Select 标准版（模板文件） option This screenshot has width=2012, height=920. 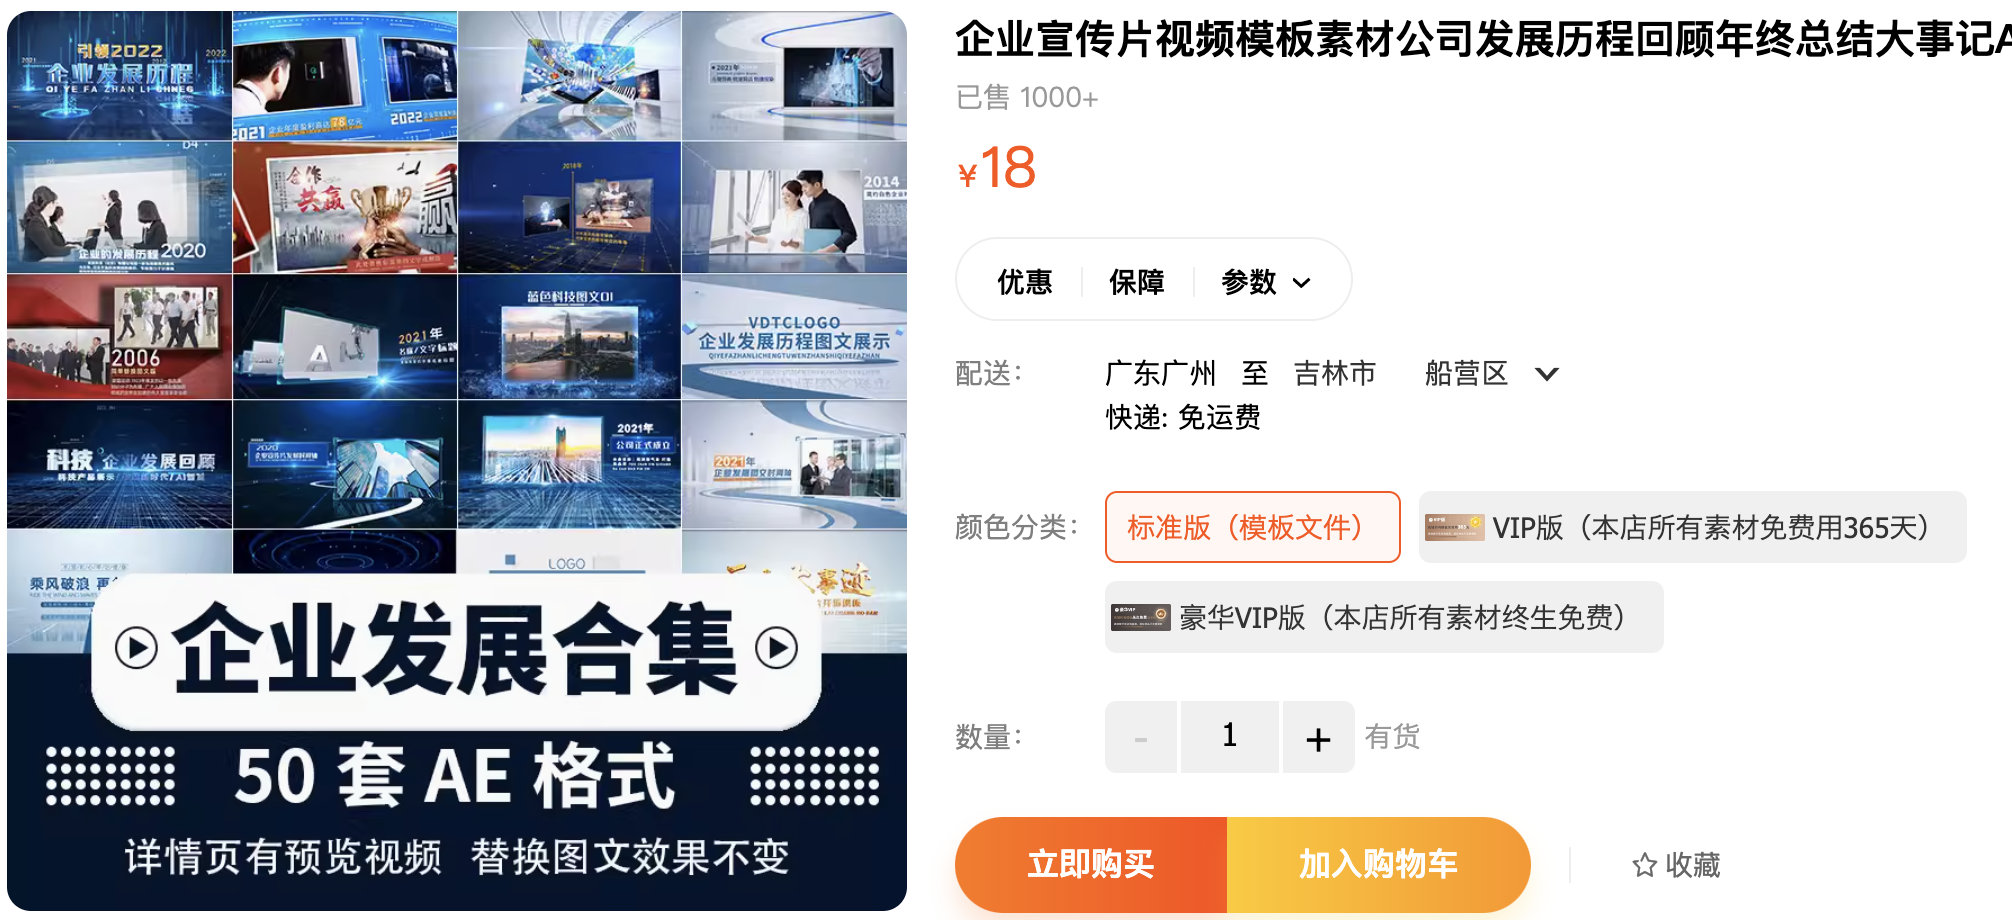point(1252,527)
